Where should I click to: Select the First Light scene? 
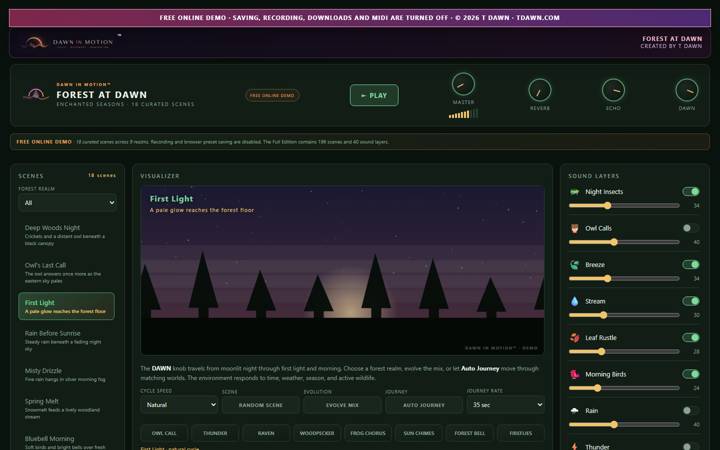(x=67, y=306)
